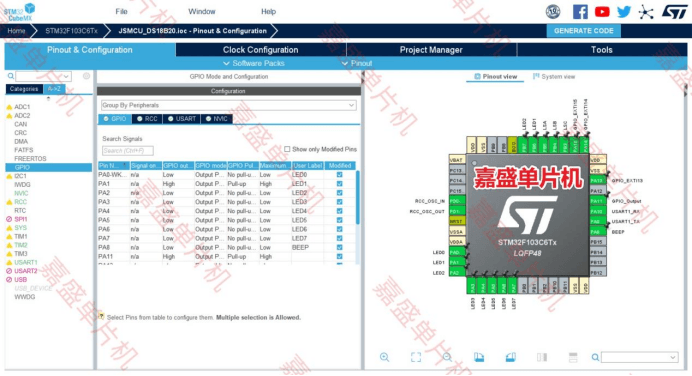
Task: Open the category settings gear icon
Action: tap(86, 76)
